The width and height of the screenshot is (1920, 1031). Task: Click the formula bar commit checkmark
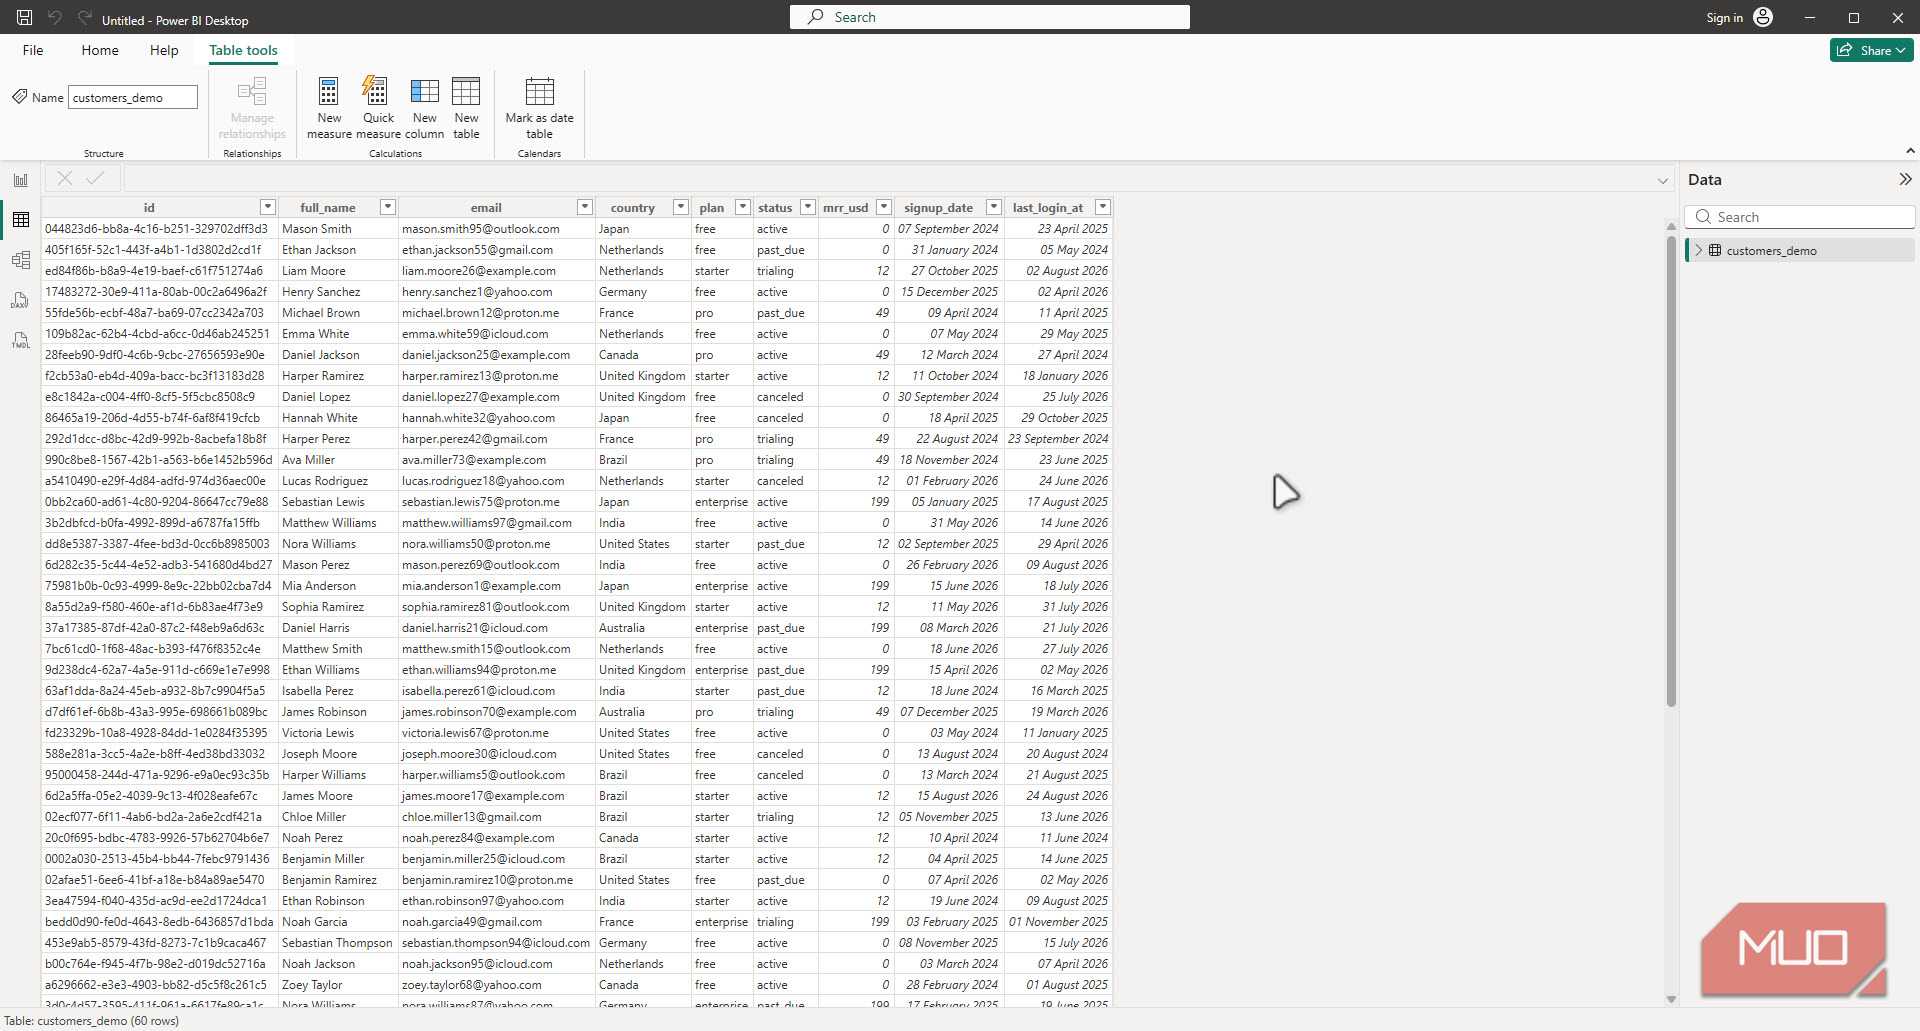[95, 178]
